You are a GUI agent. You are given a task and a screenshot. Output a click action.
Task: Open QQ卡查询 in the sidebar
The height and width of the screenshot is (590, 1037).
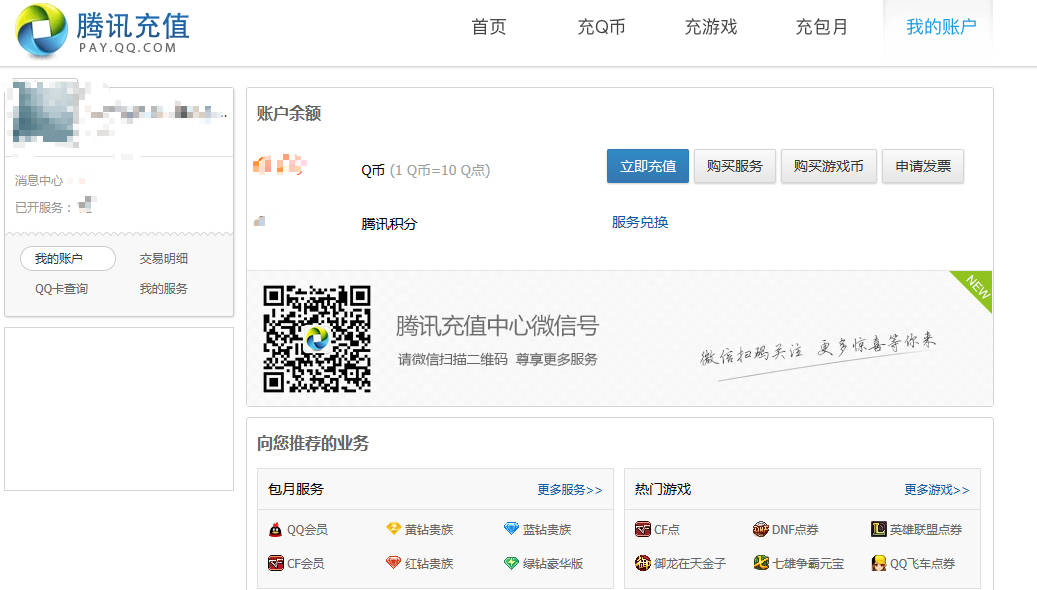point(62,289)
